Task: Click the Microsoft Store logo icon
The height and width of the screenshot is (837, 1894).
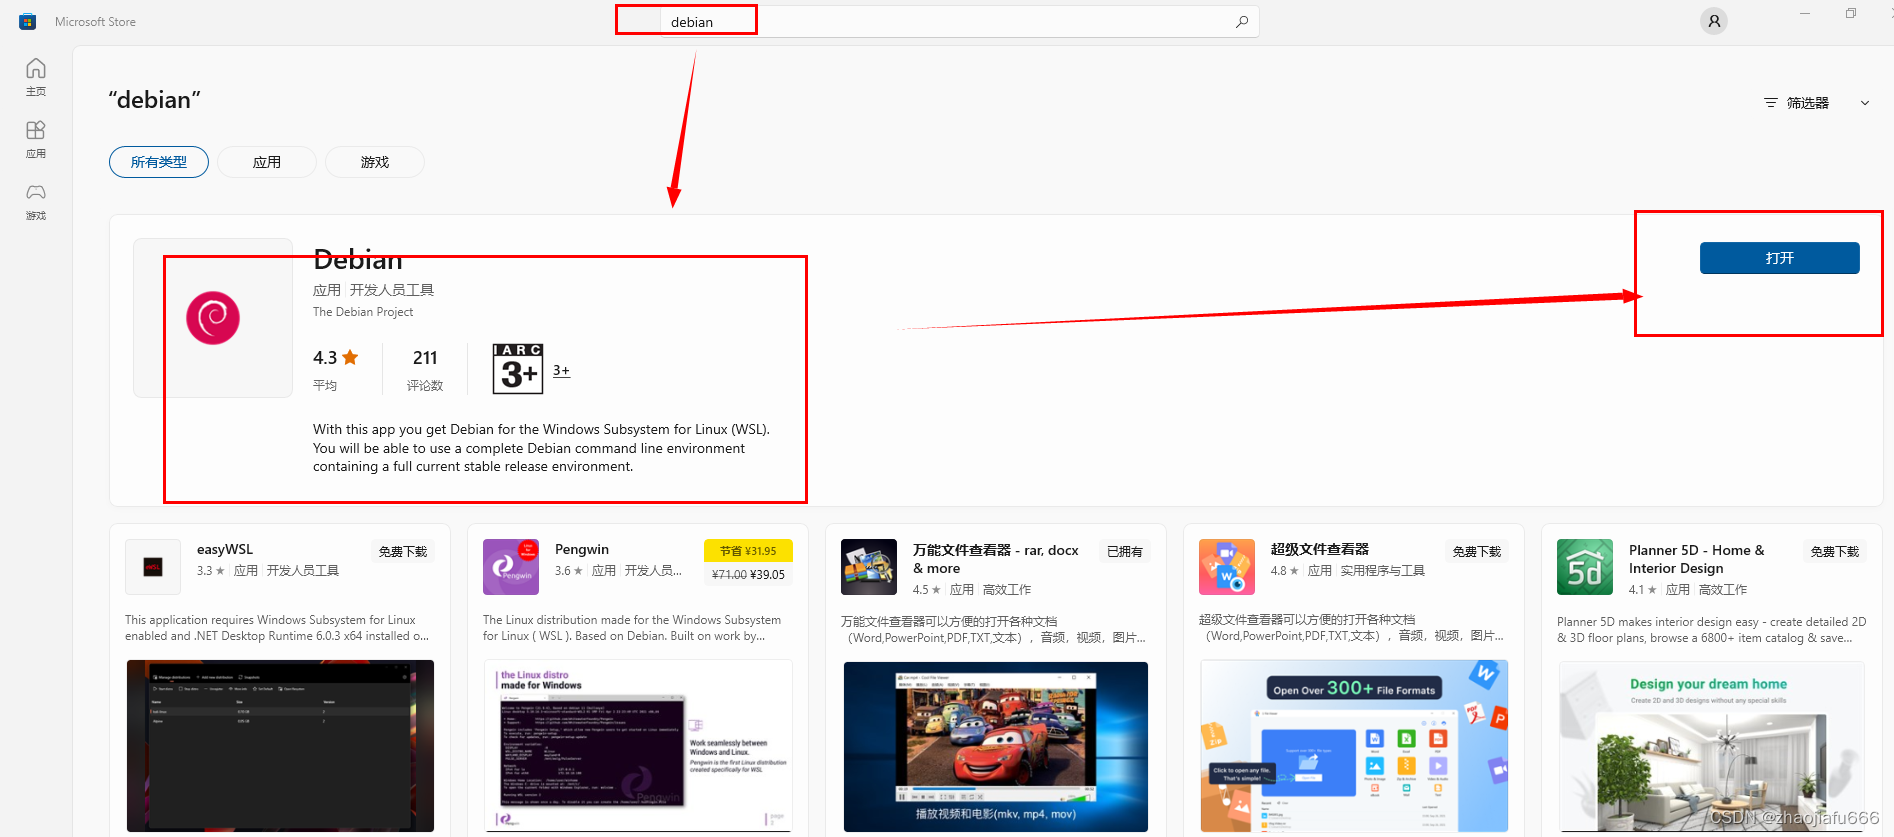Action: 28,21
